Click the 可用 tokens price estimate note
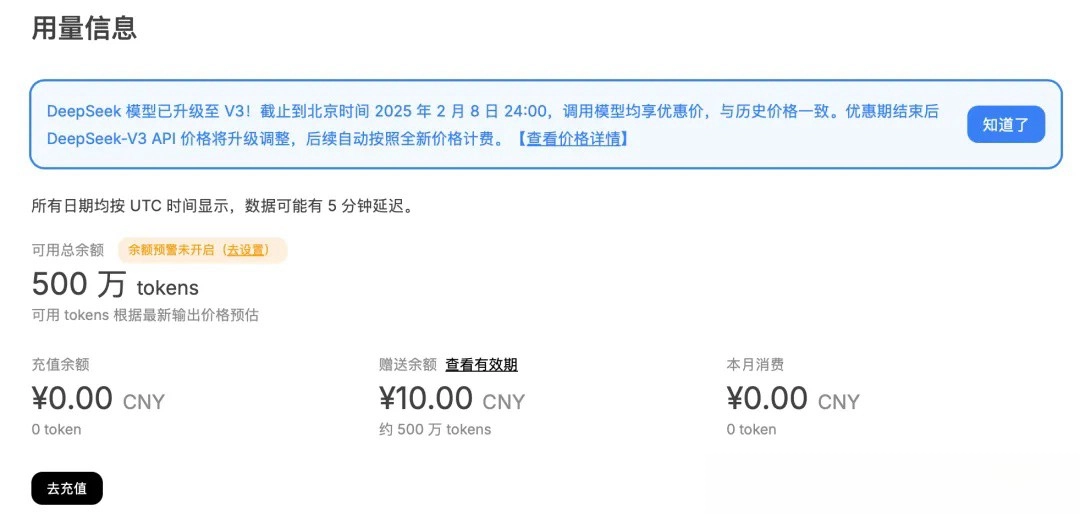The width and height of the screenshot is (1080, 529). pyautogui.click(x=145, y=315)
